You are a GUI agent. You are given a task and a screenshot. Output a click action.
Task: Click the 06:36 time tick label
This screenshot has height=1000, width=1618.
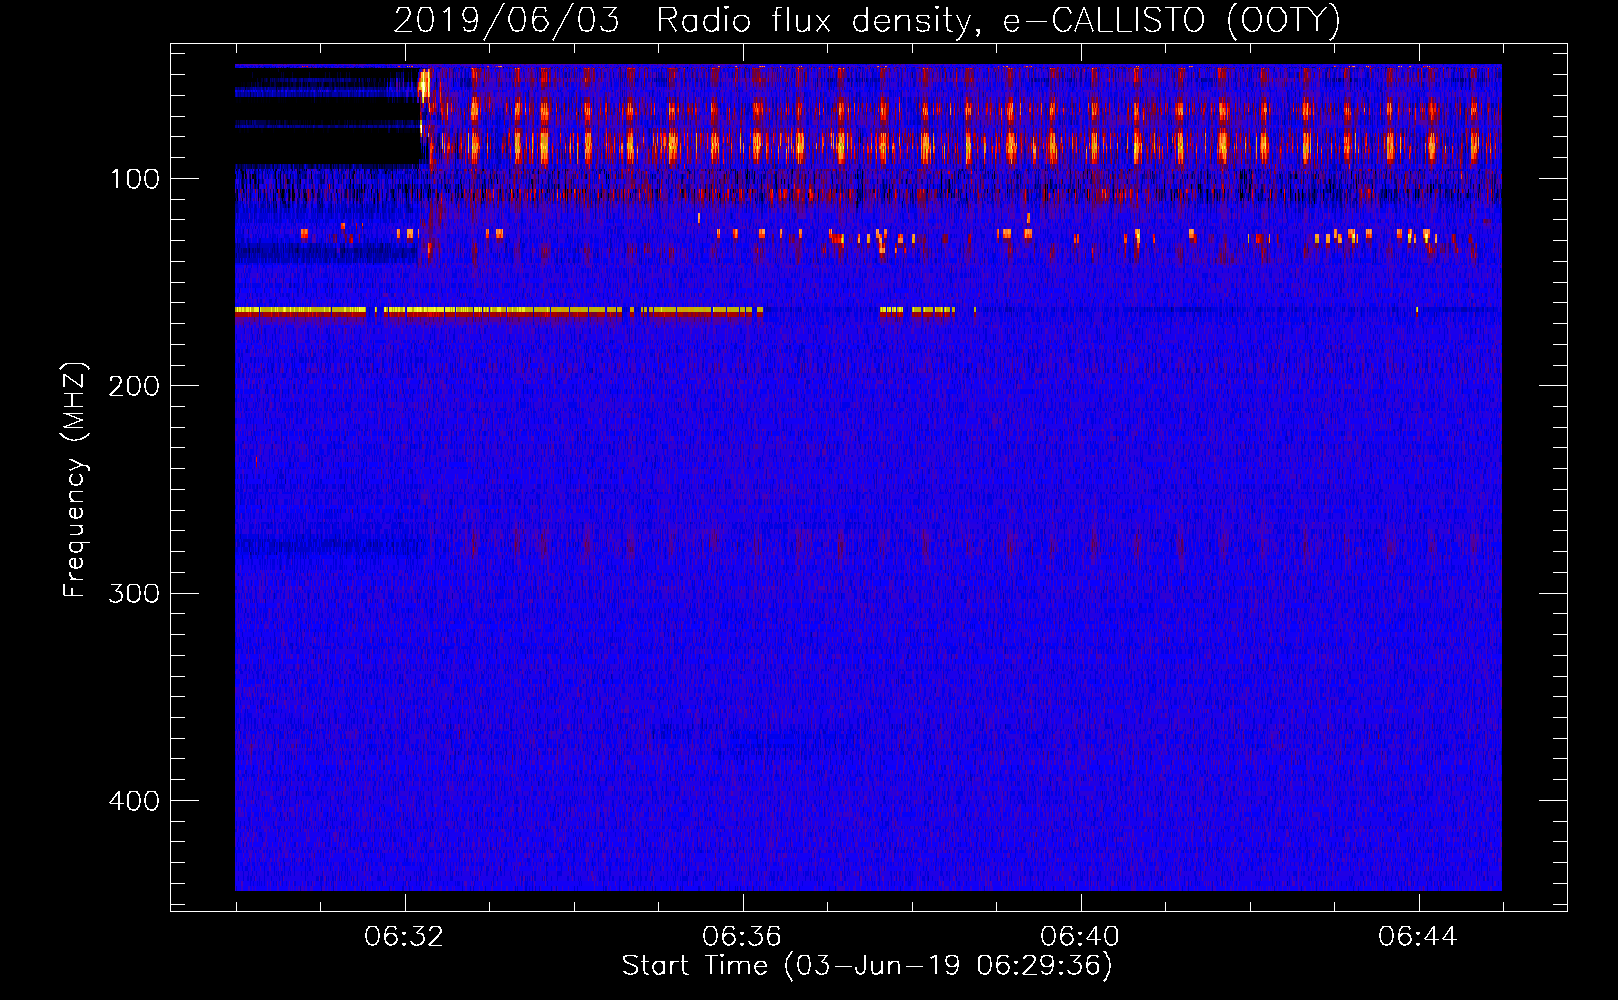click(x=742, y=937)
